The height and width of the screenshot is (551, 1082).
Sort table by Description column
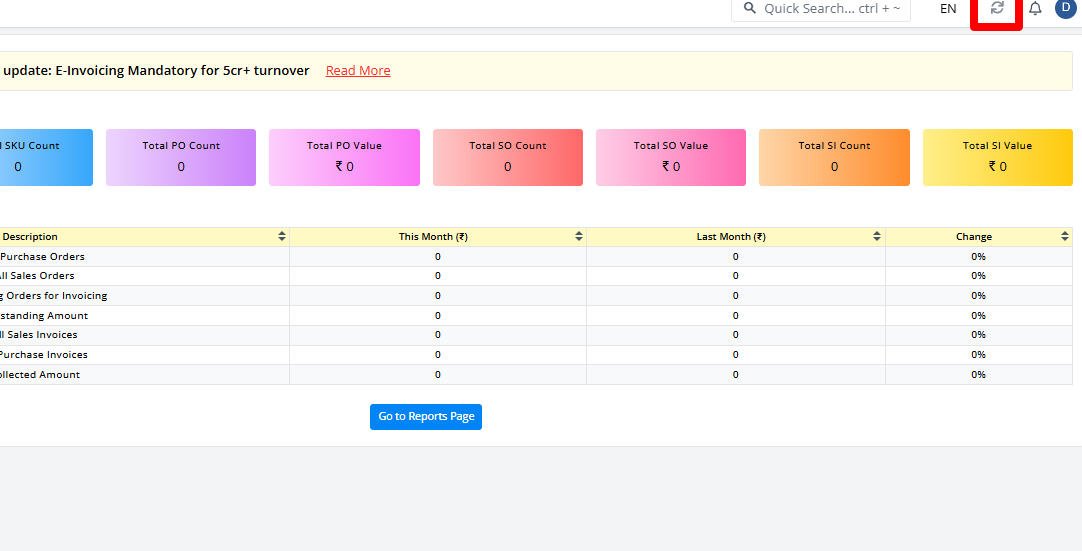click(x=282, y=236)
